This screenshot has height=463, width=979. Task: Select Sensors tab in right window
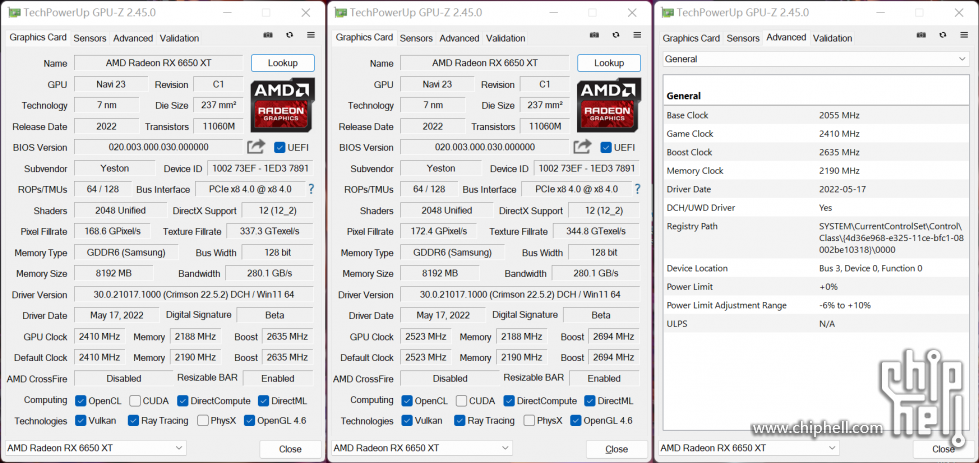point(743,38)
